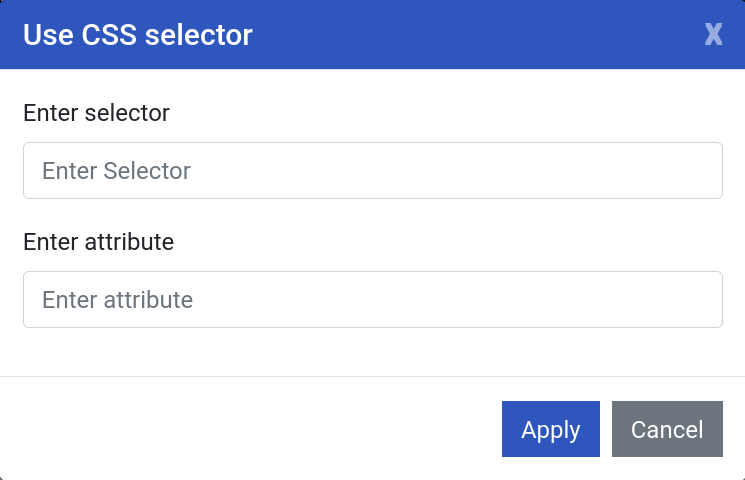Click the "Use CSS selector" title text

coord(138,36)
